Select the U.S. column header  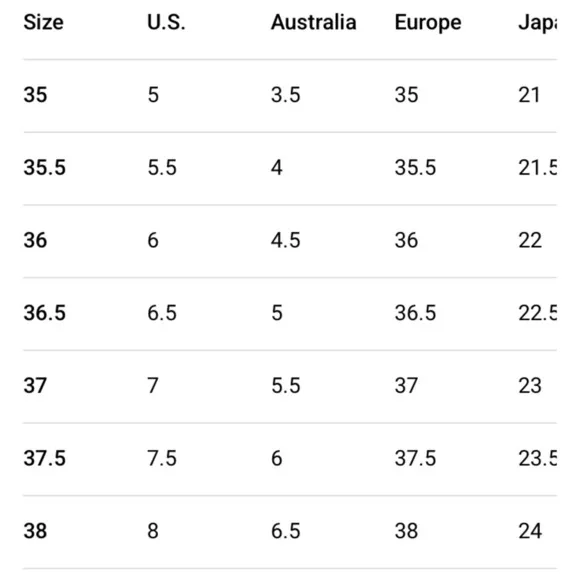(x=166, y=22)
